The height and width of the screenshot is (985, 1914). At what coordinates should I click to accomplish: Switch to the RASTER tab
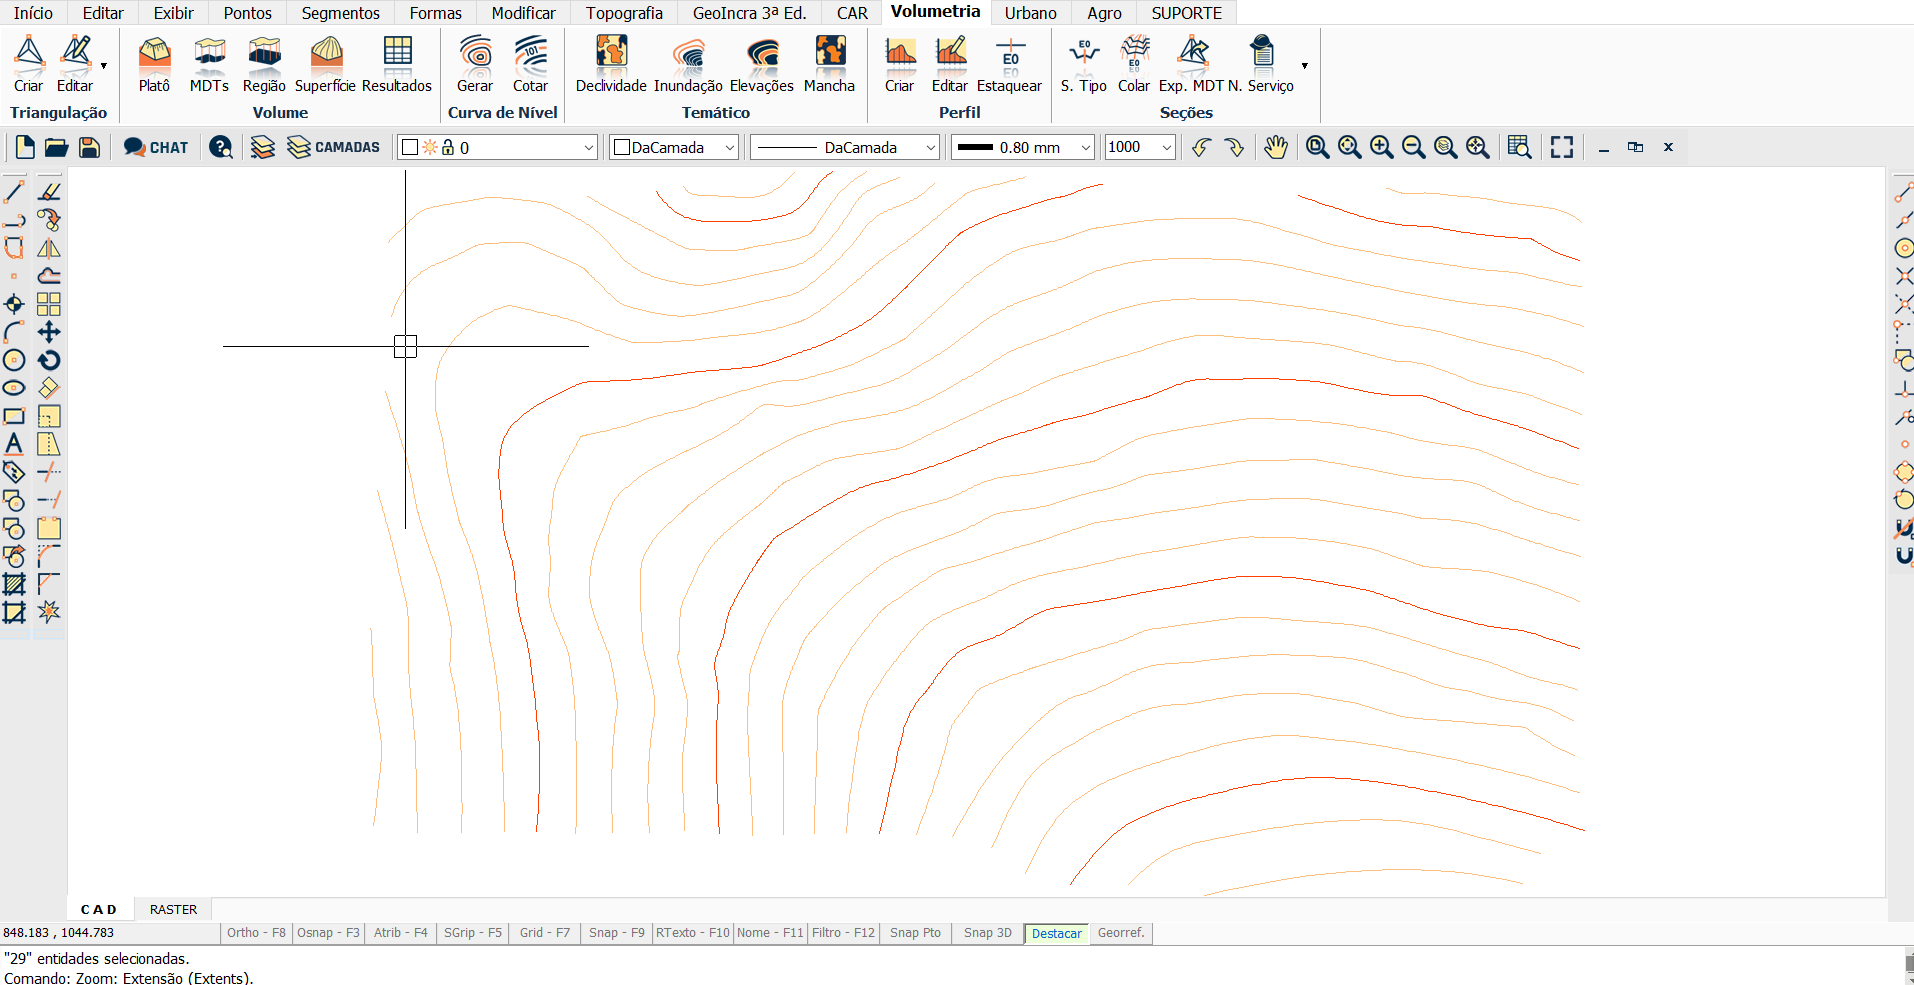point(173,909)
